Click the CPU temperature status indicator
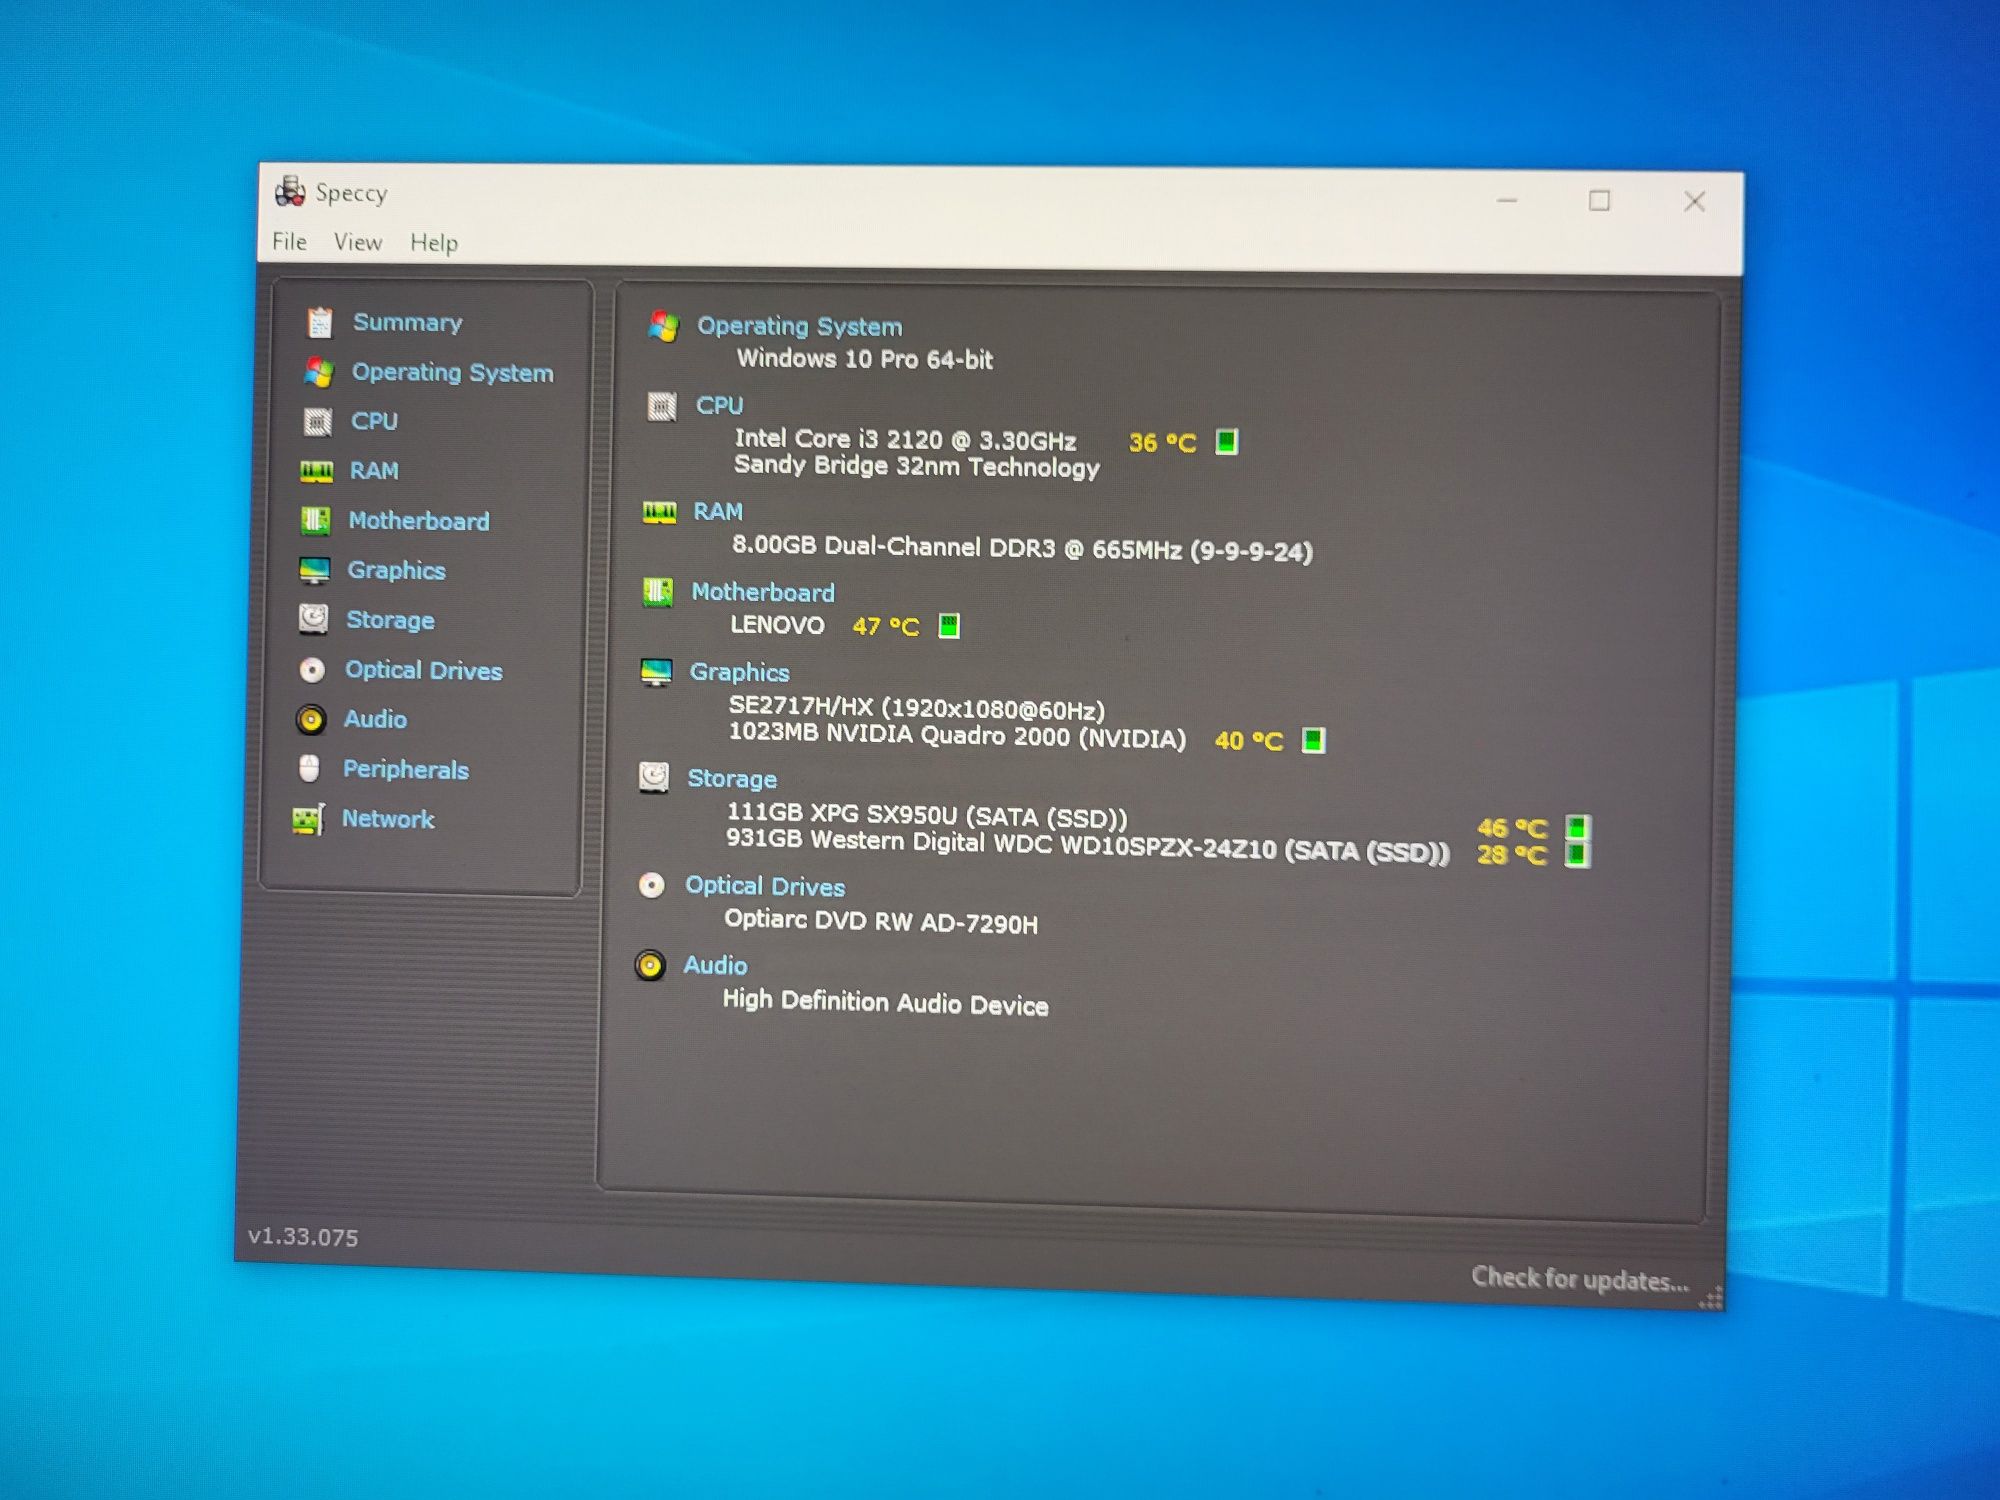 tap(1227, 441)
